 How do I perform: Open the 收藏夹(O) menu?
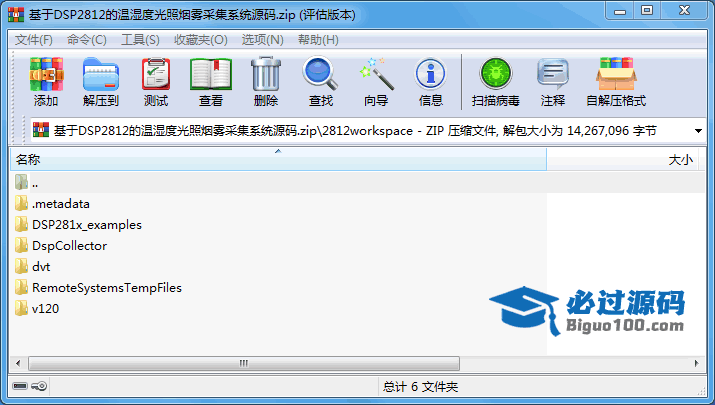pyautogui.click(x=201, y=40)
